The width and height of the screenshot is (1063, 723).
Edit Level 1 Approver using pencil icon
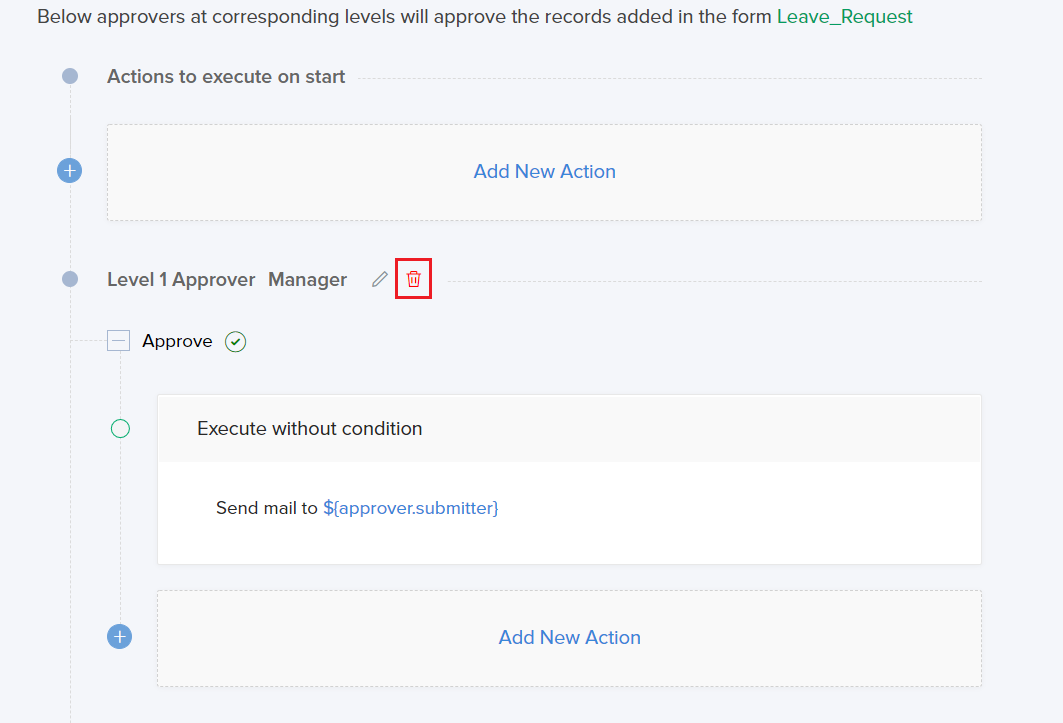(x=380, y=279)
